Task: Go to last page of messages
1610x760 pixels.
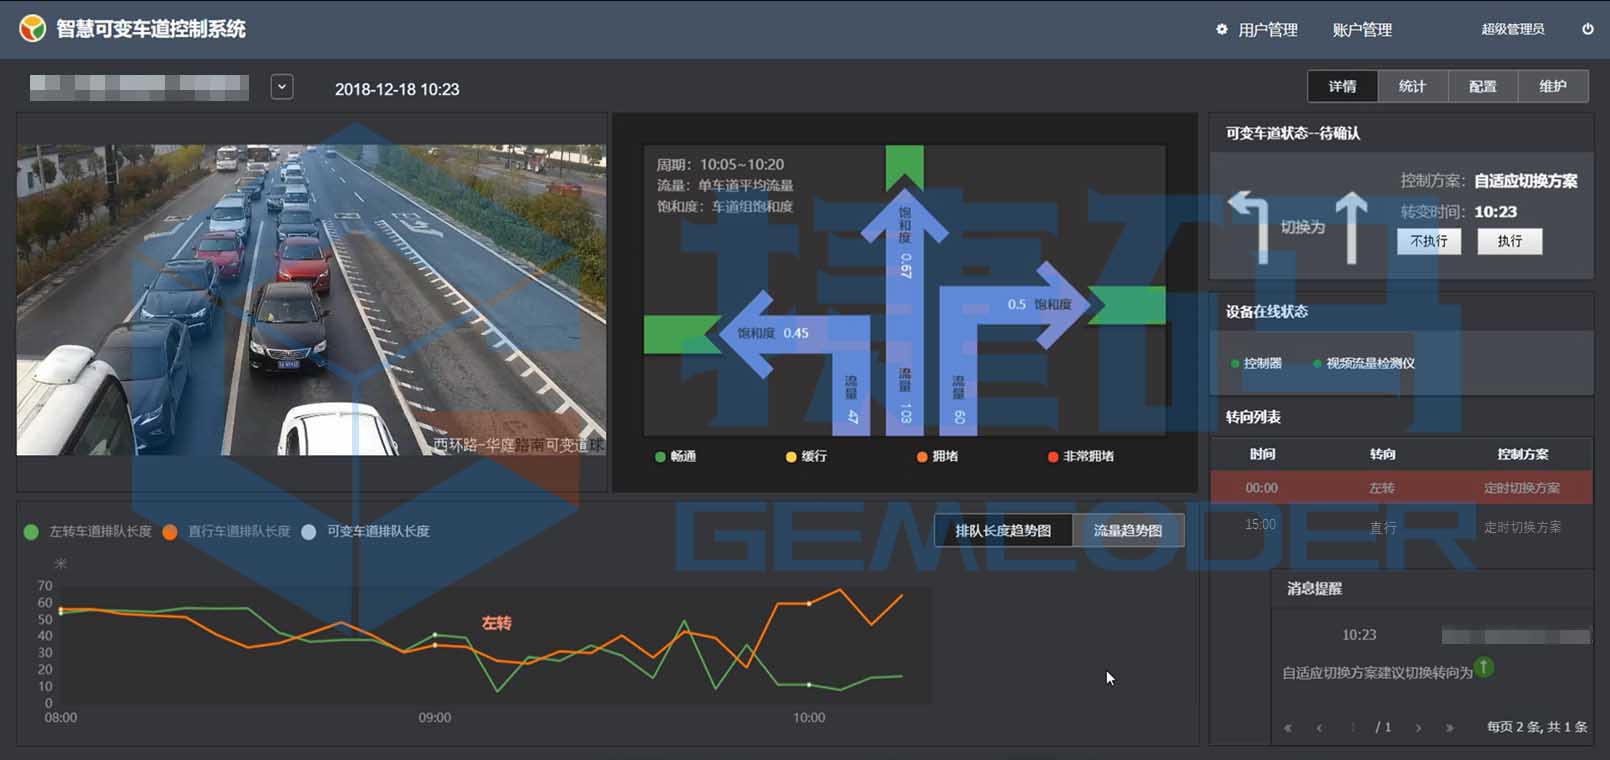Action: click(x=1449, y=728)
